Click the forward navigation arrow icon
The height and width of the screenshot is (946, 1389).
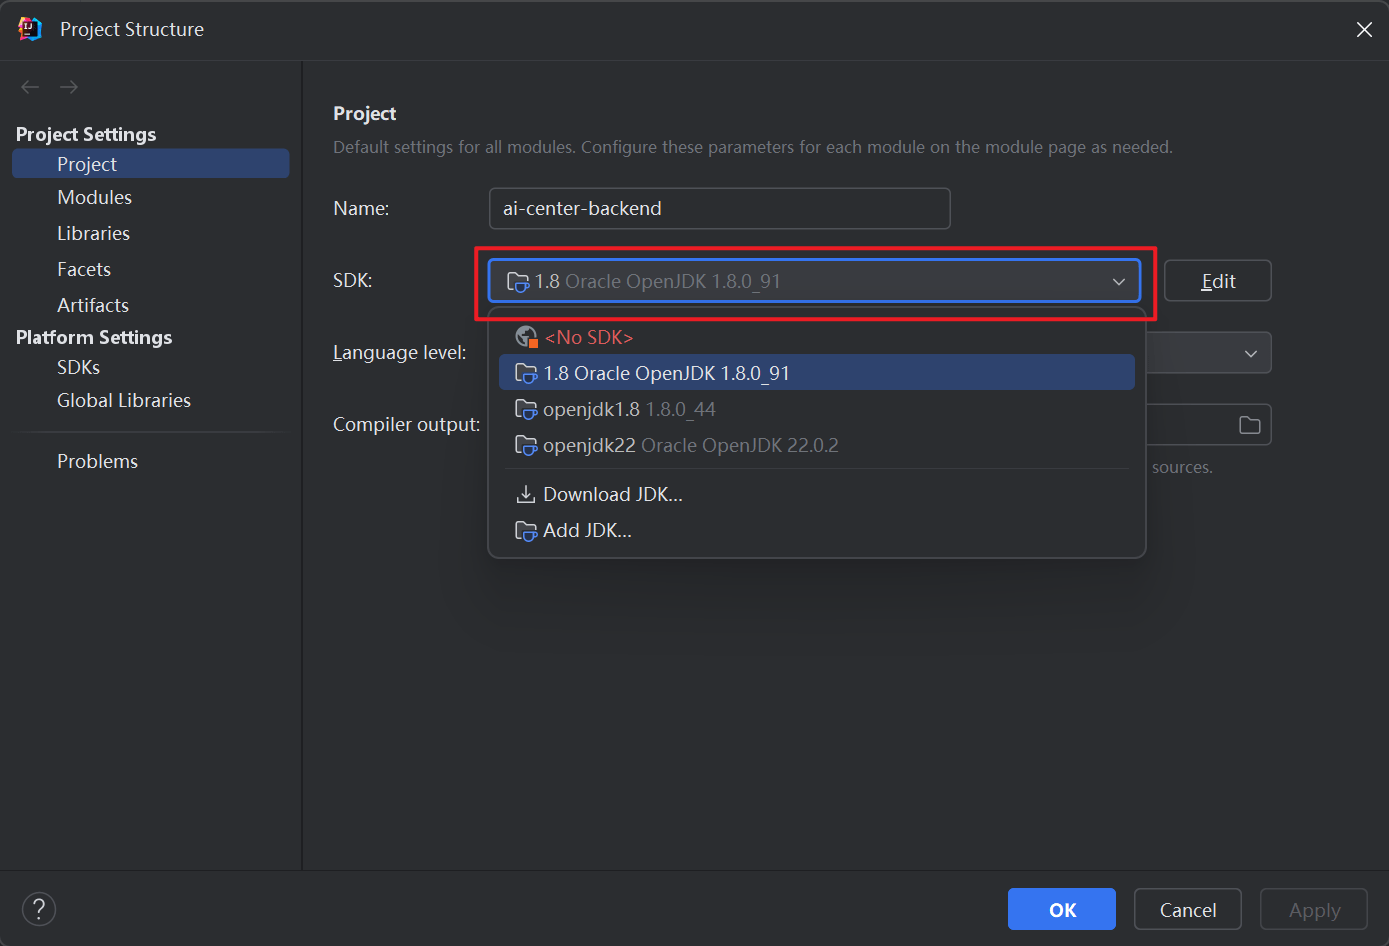(68, 87)
